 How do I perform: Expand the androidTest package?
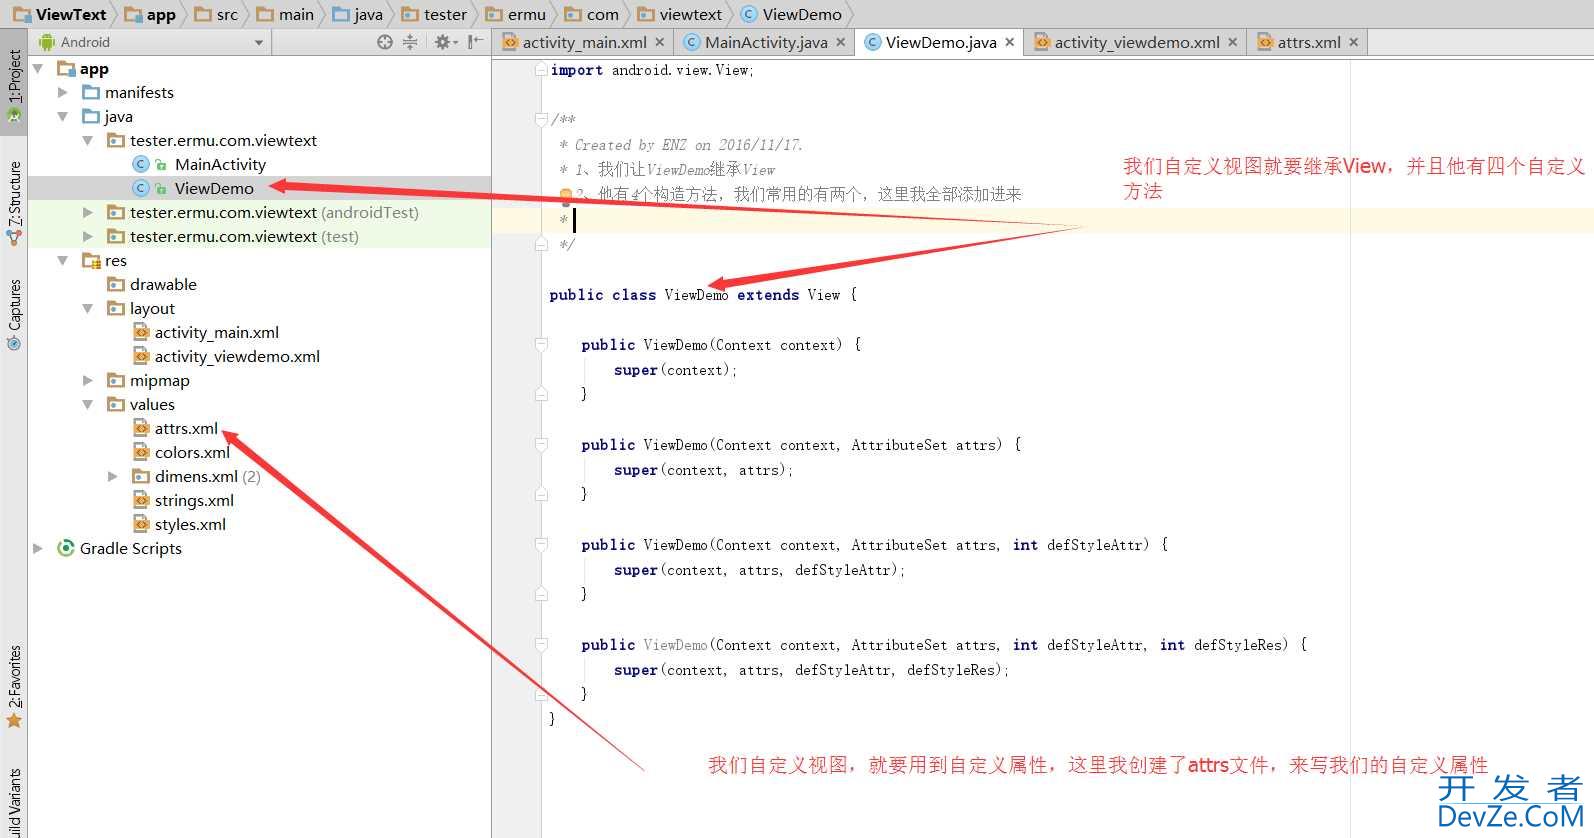(x=88, y=212)
